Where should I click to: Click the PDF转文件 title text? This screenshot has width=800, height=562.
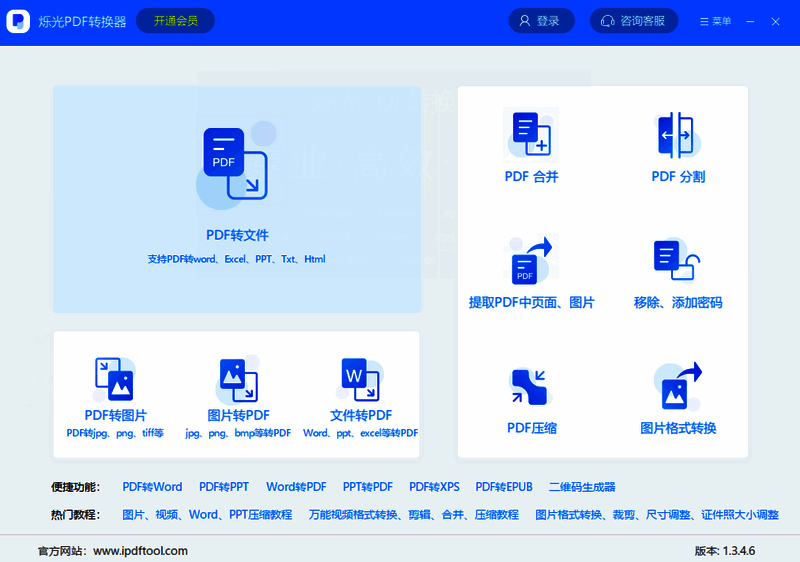point(237,235)
